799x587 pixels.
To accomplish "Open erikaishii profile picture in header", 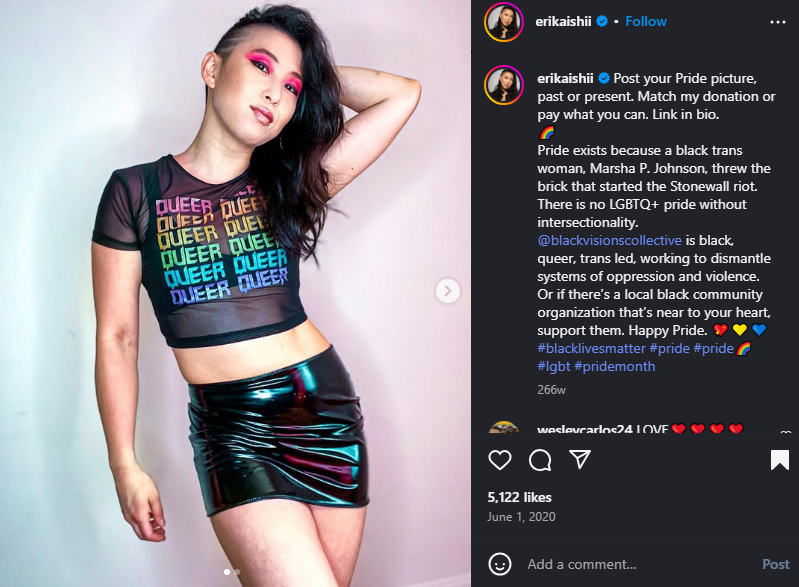I will click(504, 22).
